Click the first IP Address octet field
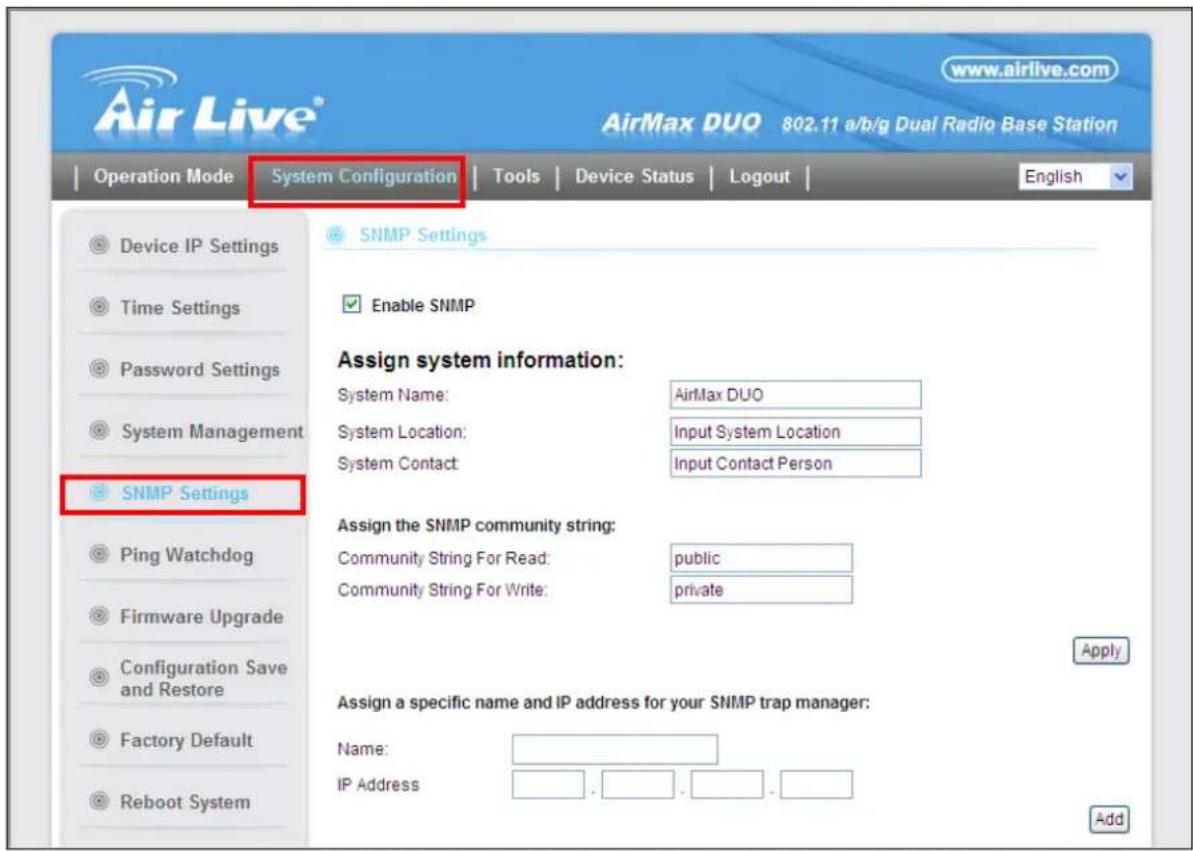Screen dimensions: 1193x851 (549, 785)
